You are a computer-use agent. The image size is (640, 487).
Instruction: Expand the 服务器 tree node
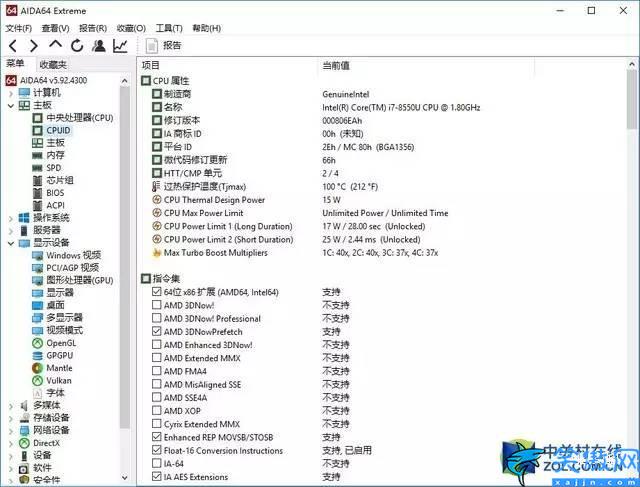11,231
